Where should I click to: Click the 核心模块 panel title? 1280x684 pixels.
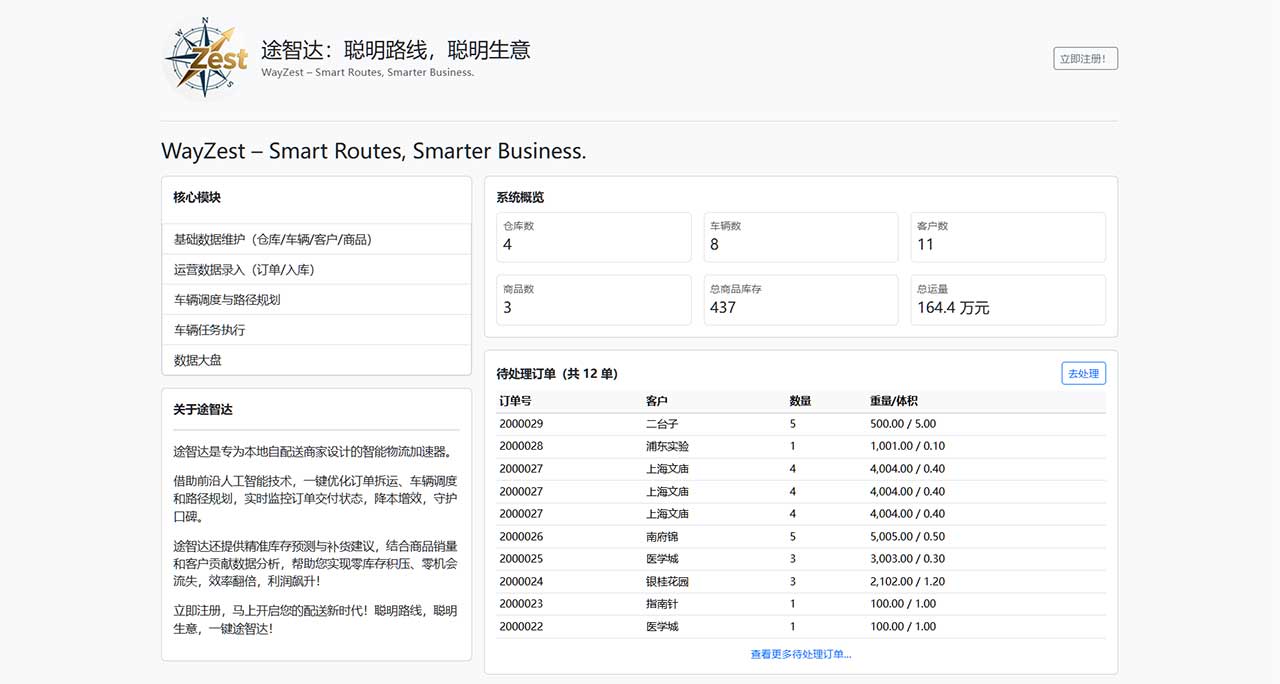click(x=195, y=197)
